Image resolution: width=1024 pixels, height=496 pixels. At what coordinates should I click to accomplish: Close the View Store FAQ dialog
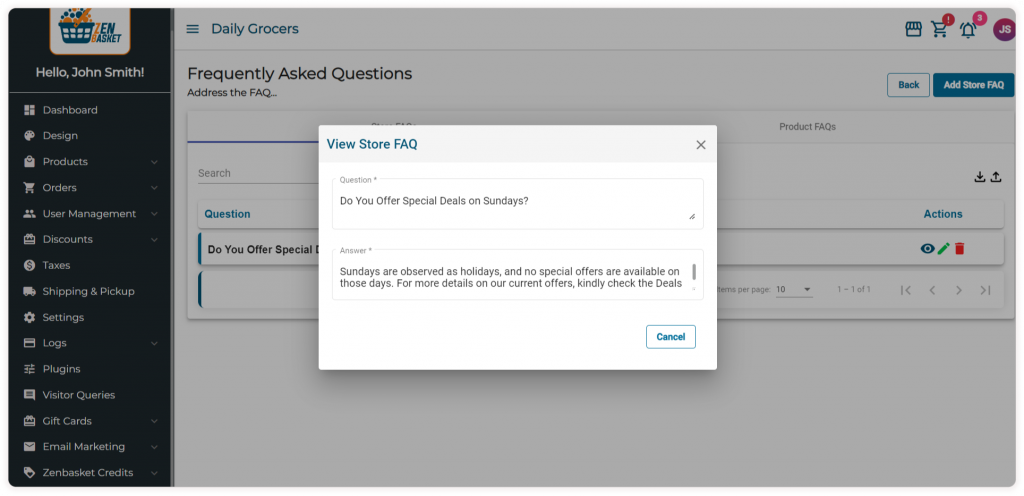(700, 145)
